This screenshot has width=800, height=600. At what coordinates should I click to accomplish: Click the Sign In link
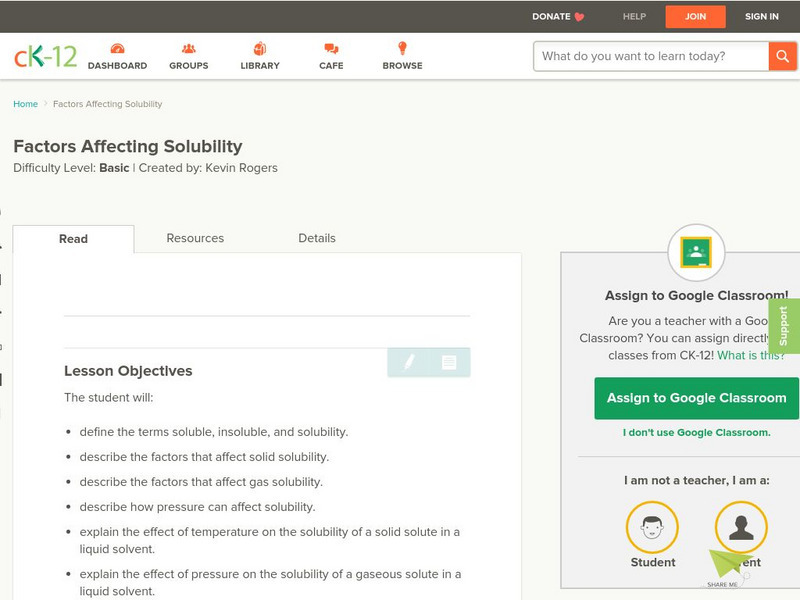pyautogui.click(x=762, y=17)
